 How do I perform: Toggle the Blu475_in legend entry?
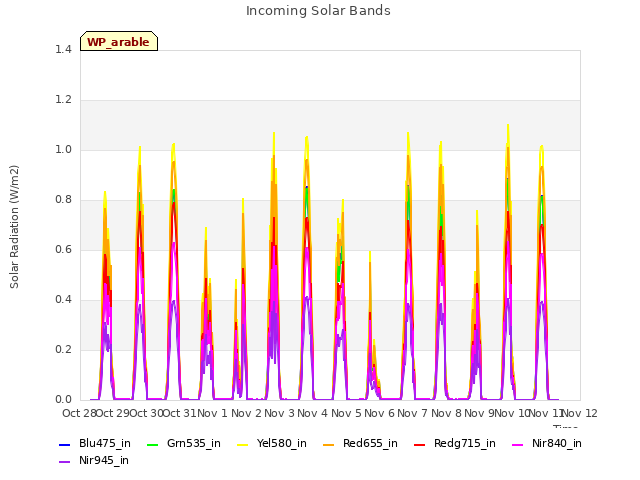(x=95, y=443)
